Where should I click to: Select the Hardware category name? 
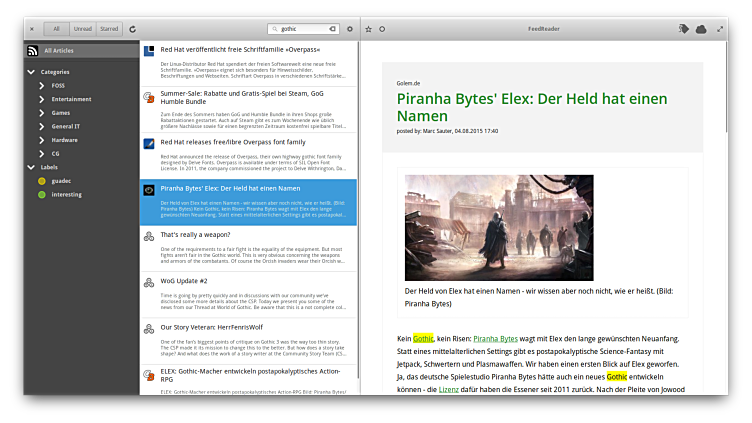click(65, 140)
